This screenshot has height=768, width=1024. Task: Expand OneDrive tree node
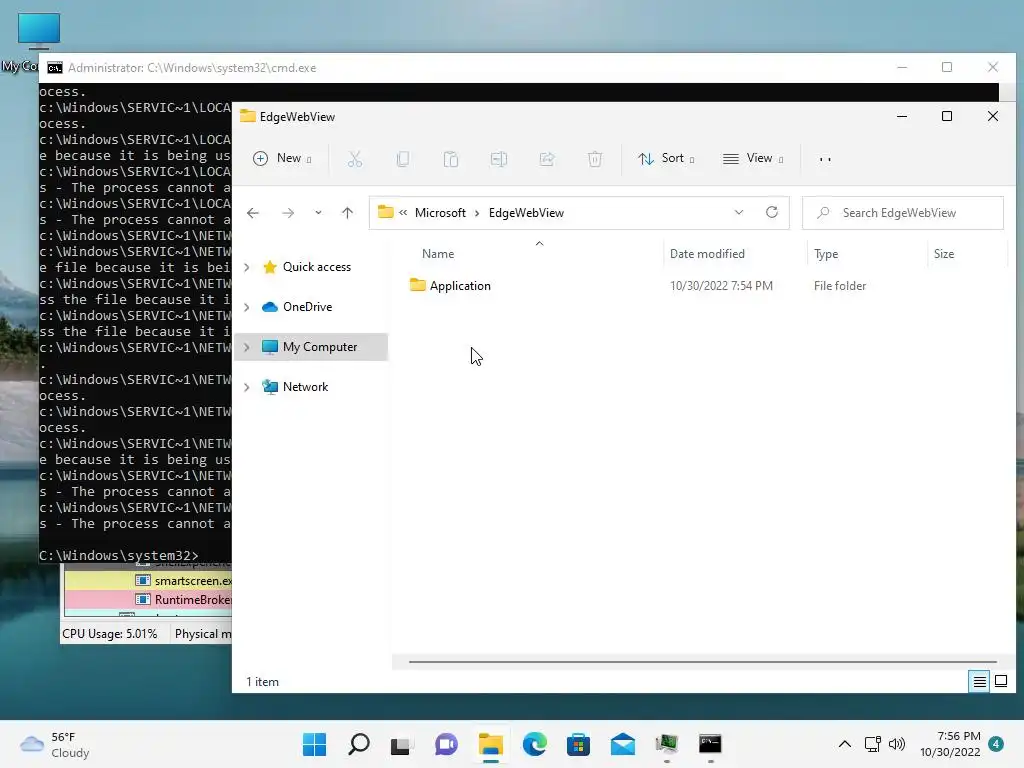click(x=247, y=307)
